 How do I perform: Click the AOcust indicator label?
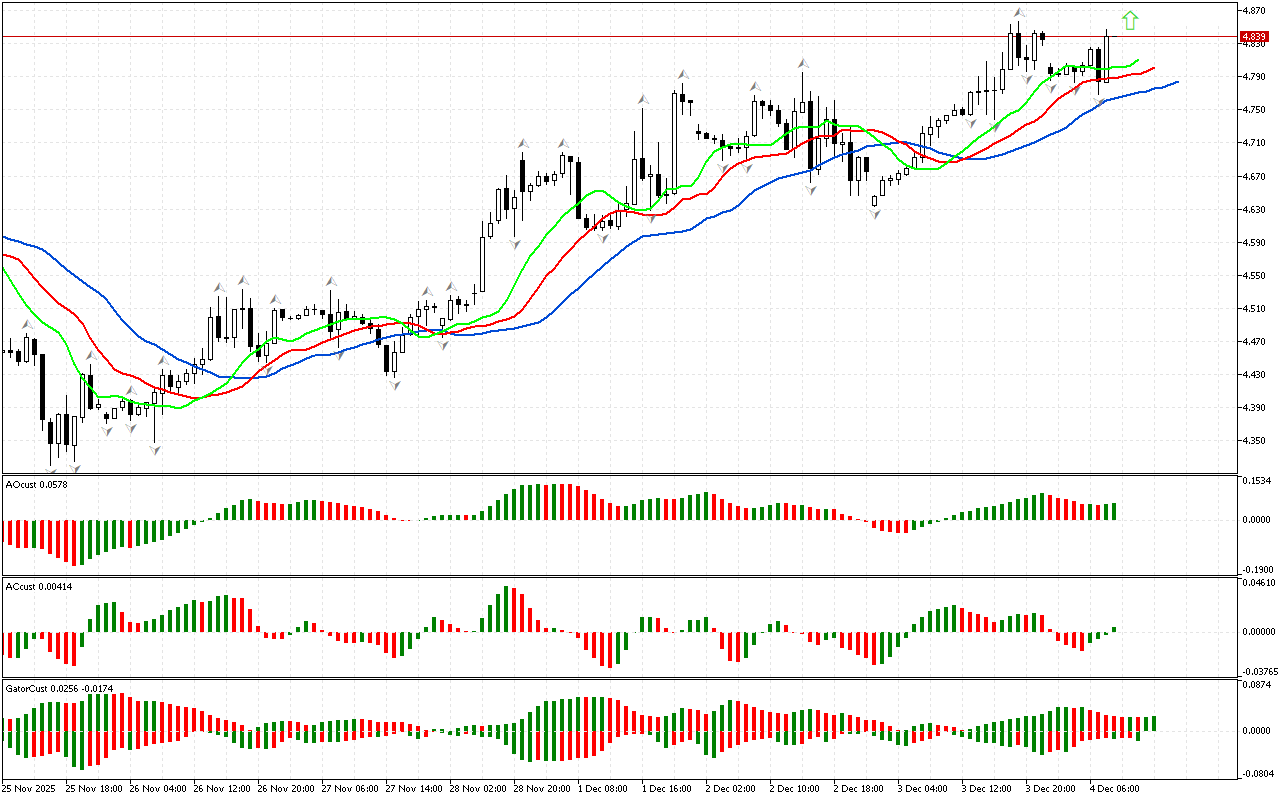[33, 484]
